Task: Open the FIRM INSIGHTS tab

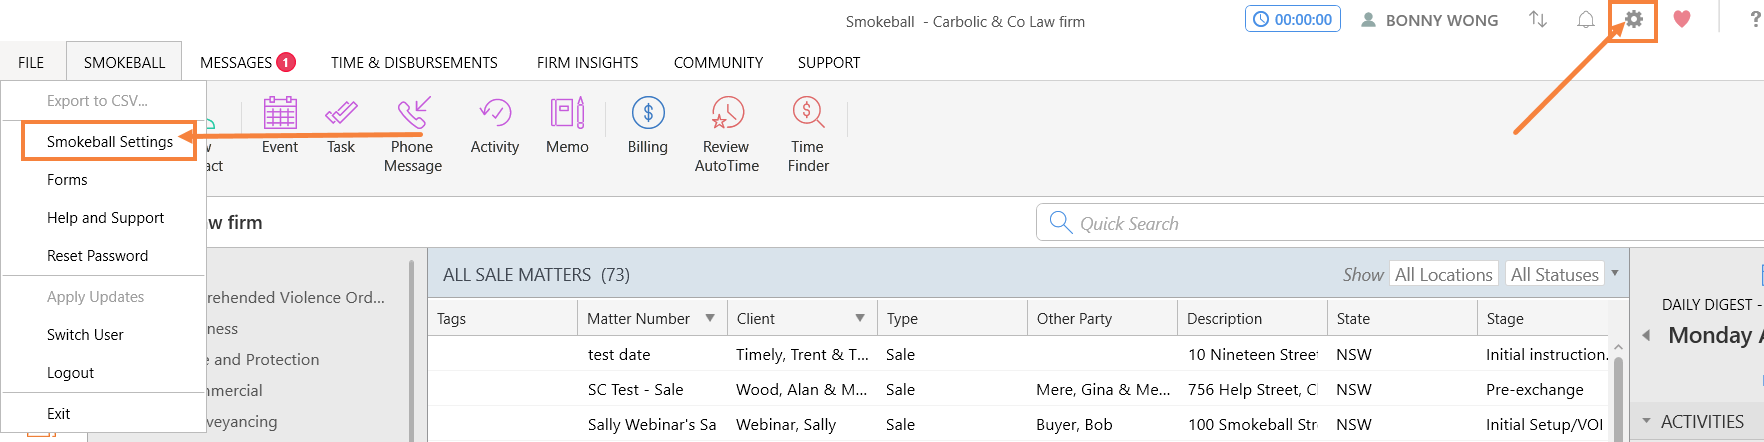Action: click(587, 62)
